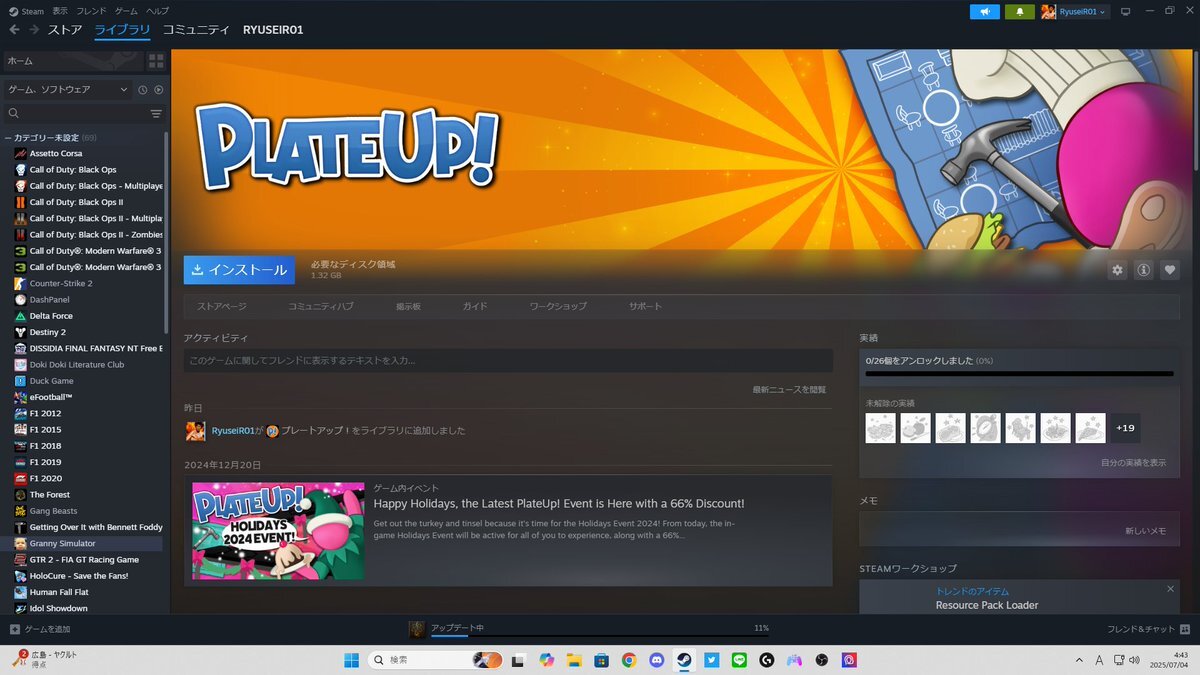Viewport: 1200px width, 675px height.
Task: Open PlateUp! manage gear icon
Action: click(x=1117, y=270)
